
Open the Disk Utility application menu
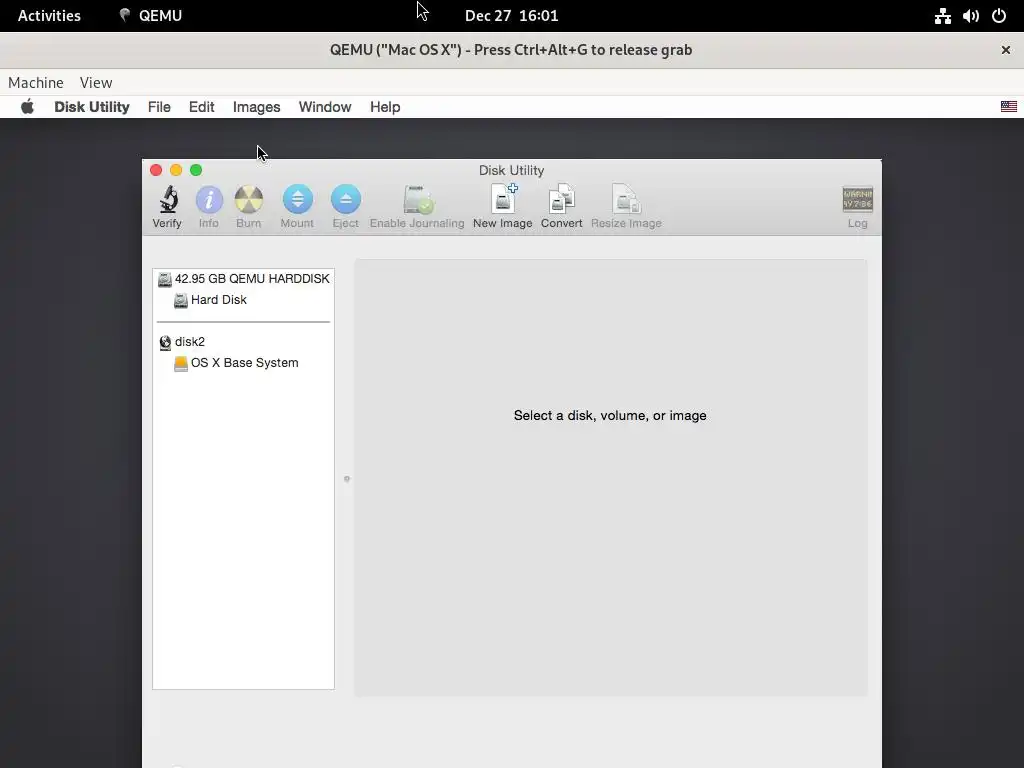92,107
